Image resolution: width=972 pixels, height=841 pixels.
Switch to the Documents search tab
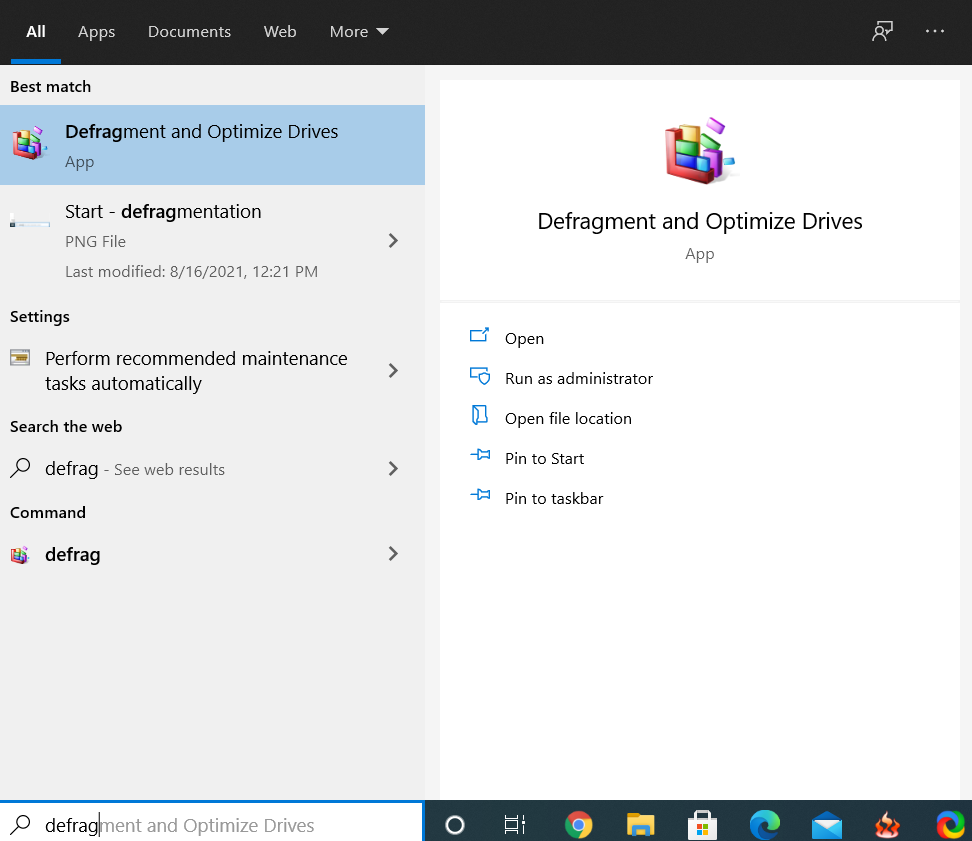pos(189,32)
